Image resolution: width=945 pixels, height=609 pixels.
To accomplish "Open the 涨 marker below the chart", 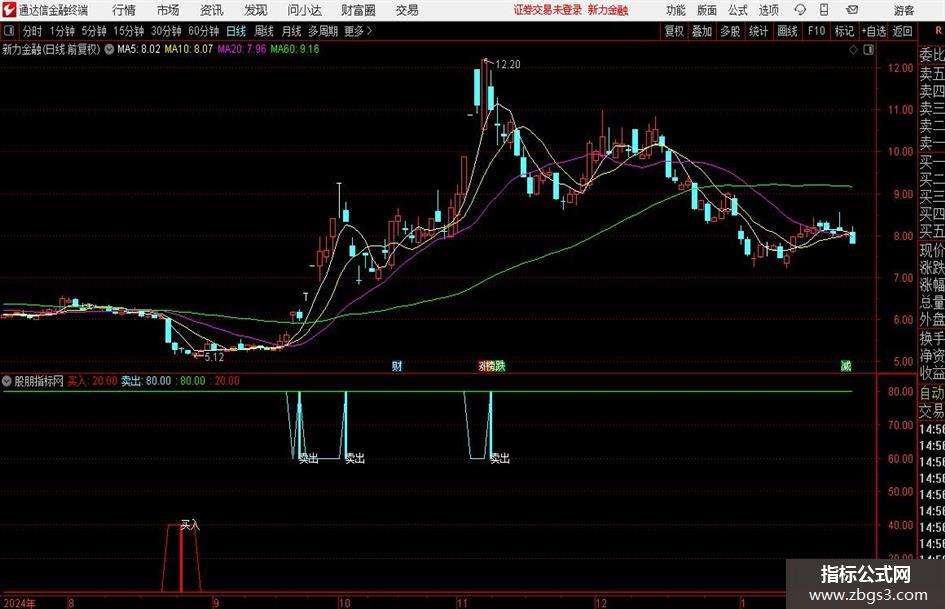I will pos(483,365).
